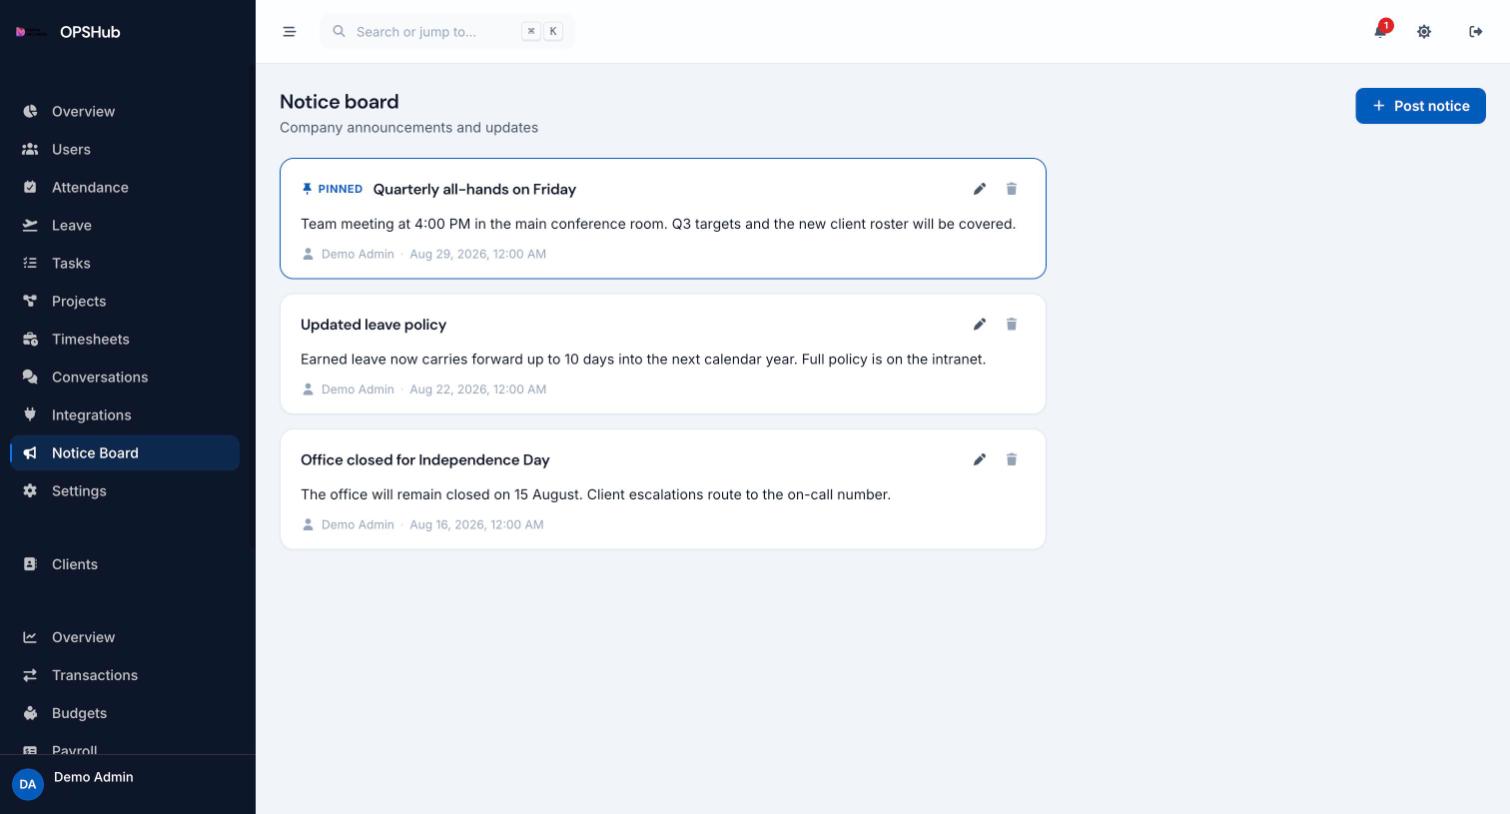Delete the Quarterly all-hands notice
The height and width of the screenshot is (814, 1510).
1011,189
